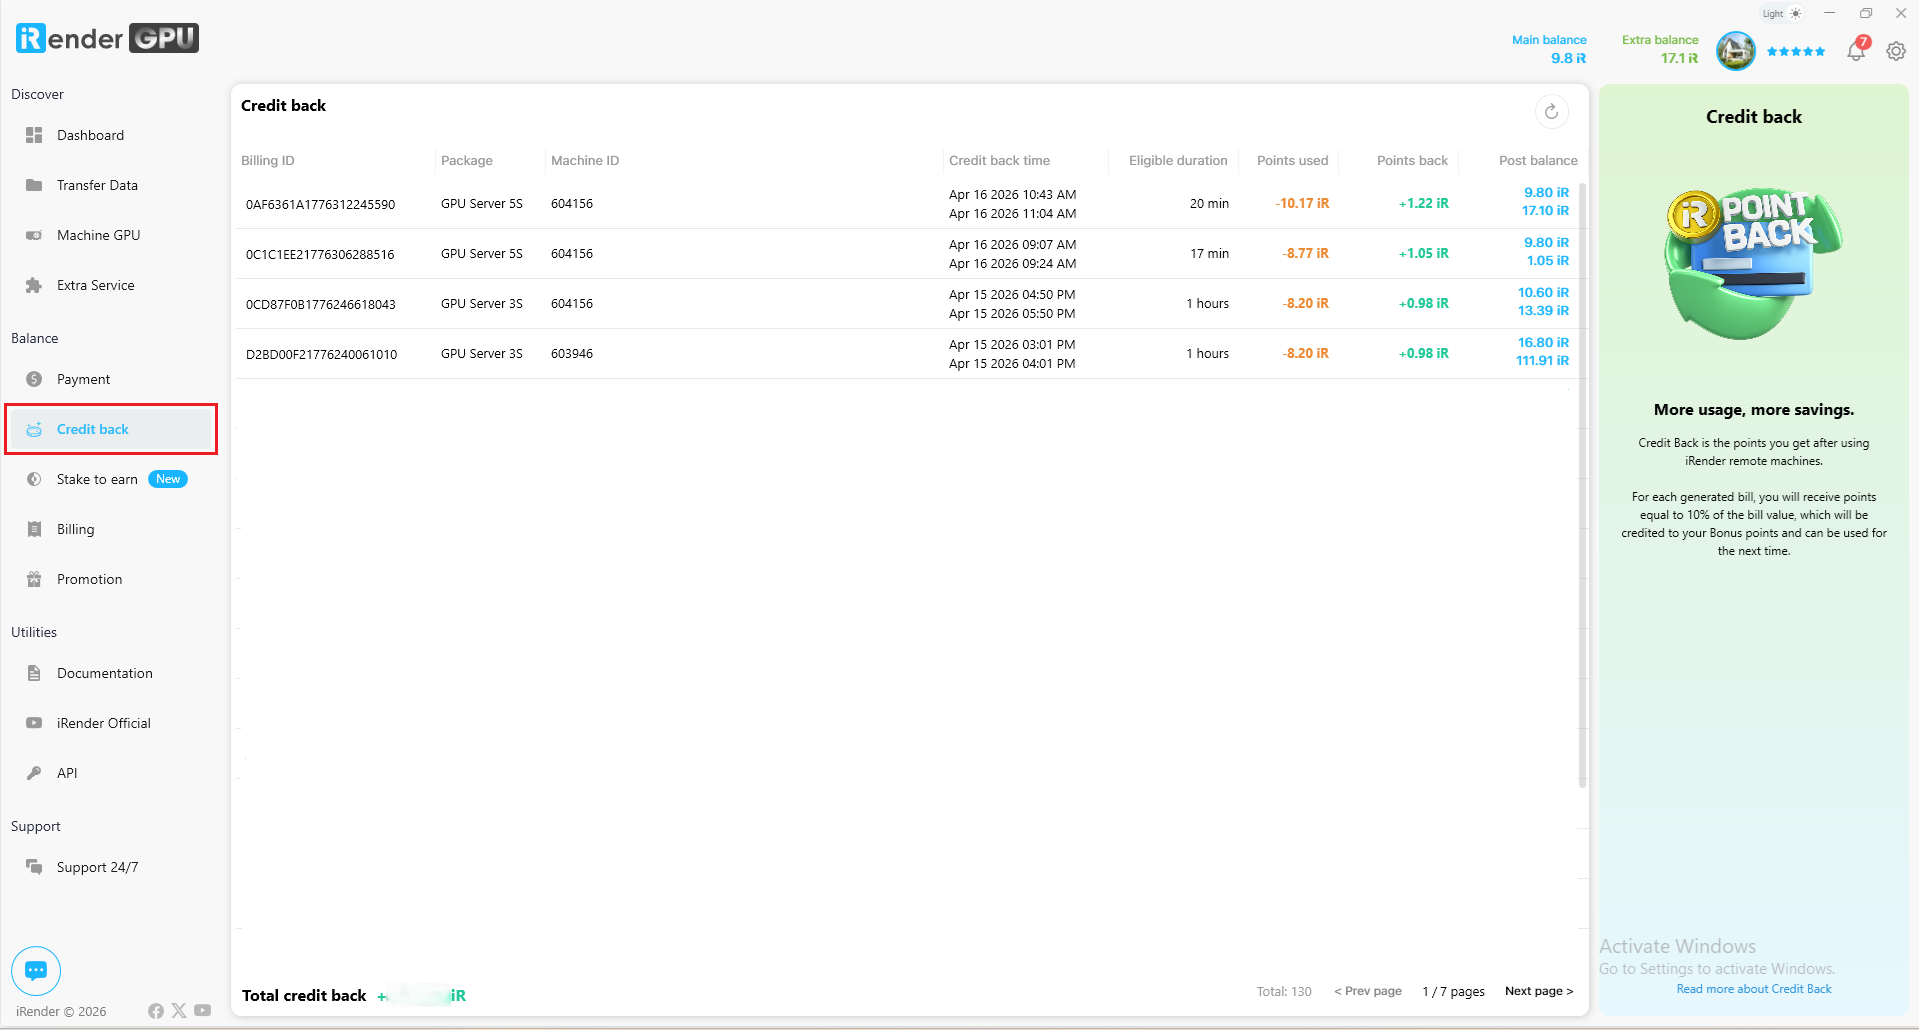The width and height of the screenshot is (1919, 1030).
Task: Go to the Payment page
Action: coord(83,379)
